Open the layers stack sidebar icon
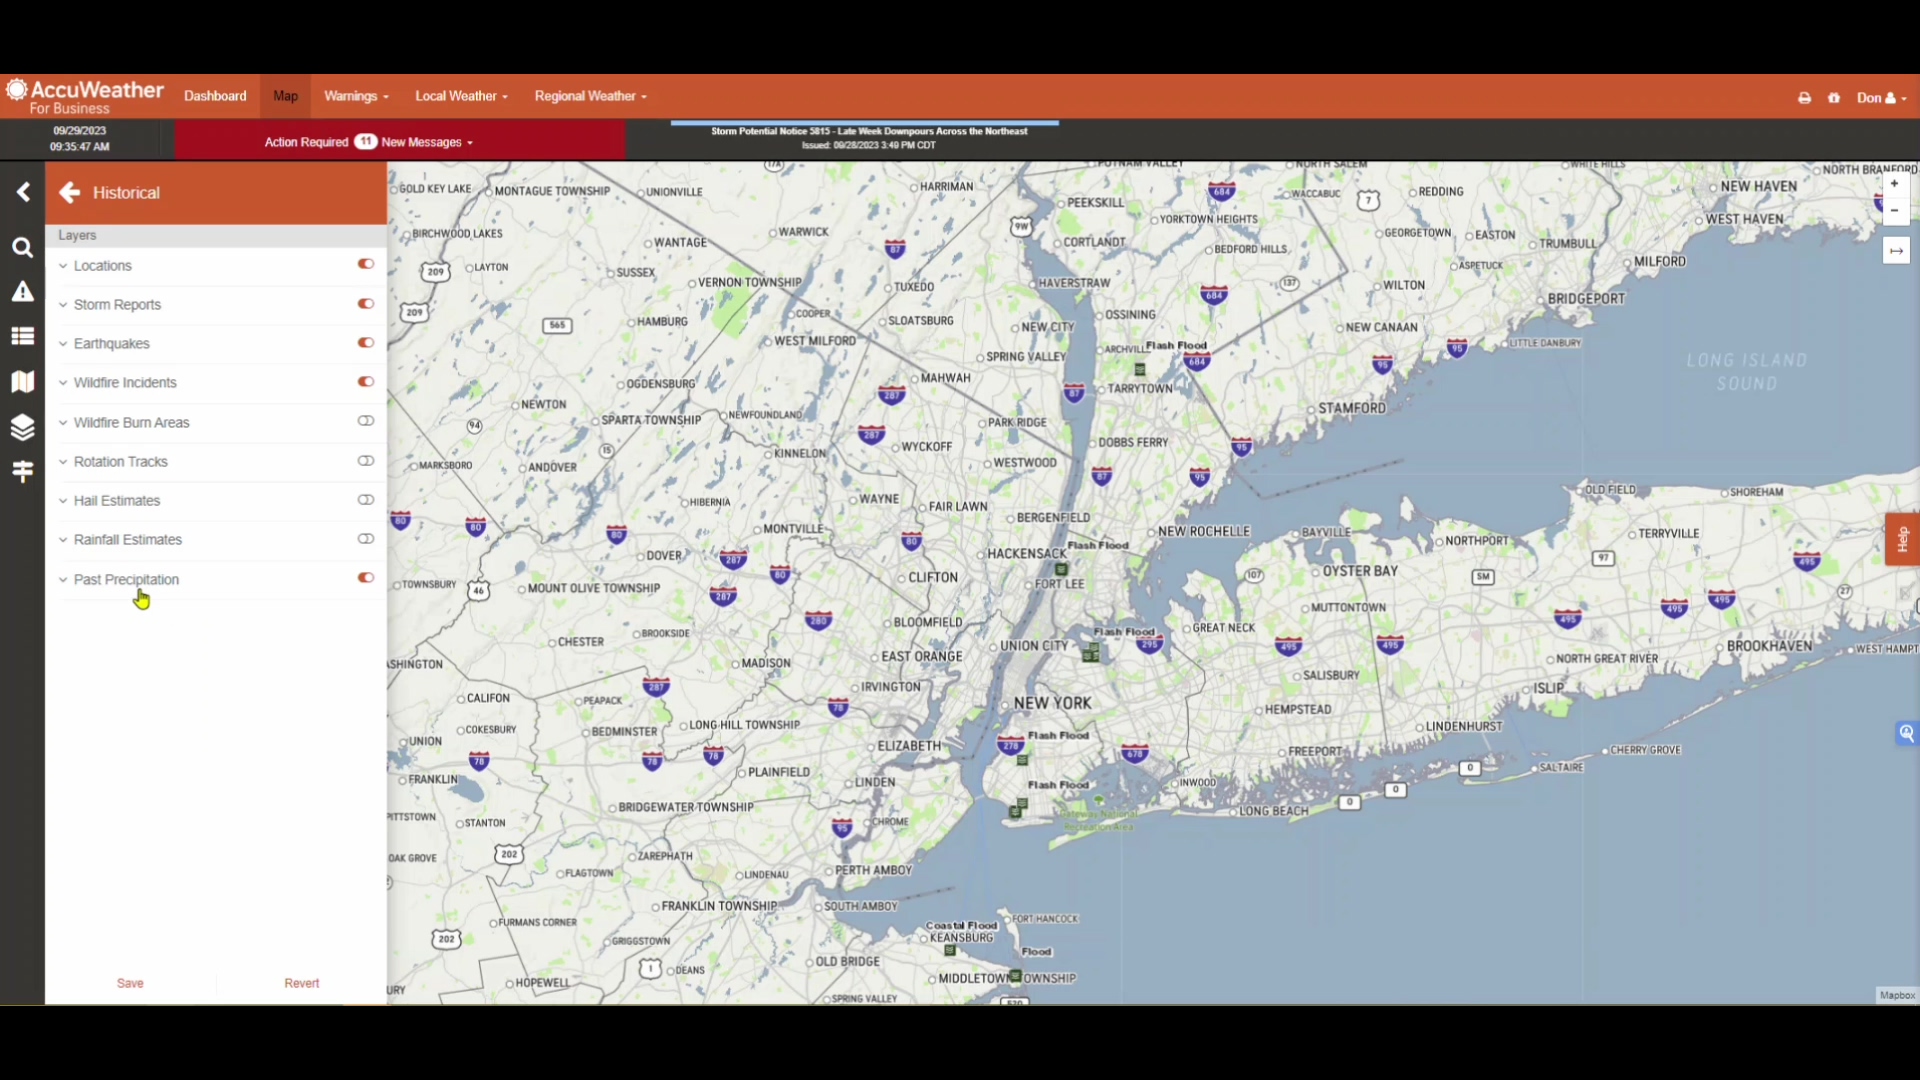The width and height of the screenshot is (1920, 1080). coord(22,427)
